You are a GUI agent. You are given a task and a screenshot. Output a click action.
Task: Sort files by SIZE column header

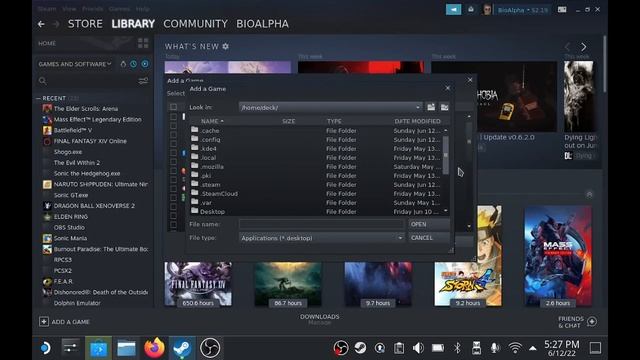(288, 121)
